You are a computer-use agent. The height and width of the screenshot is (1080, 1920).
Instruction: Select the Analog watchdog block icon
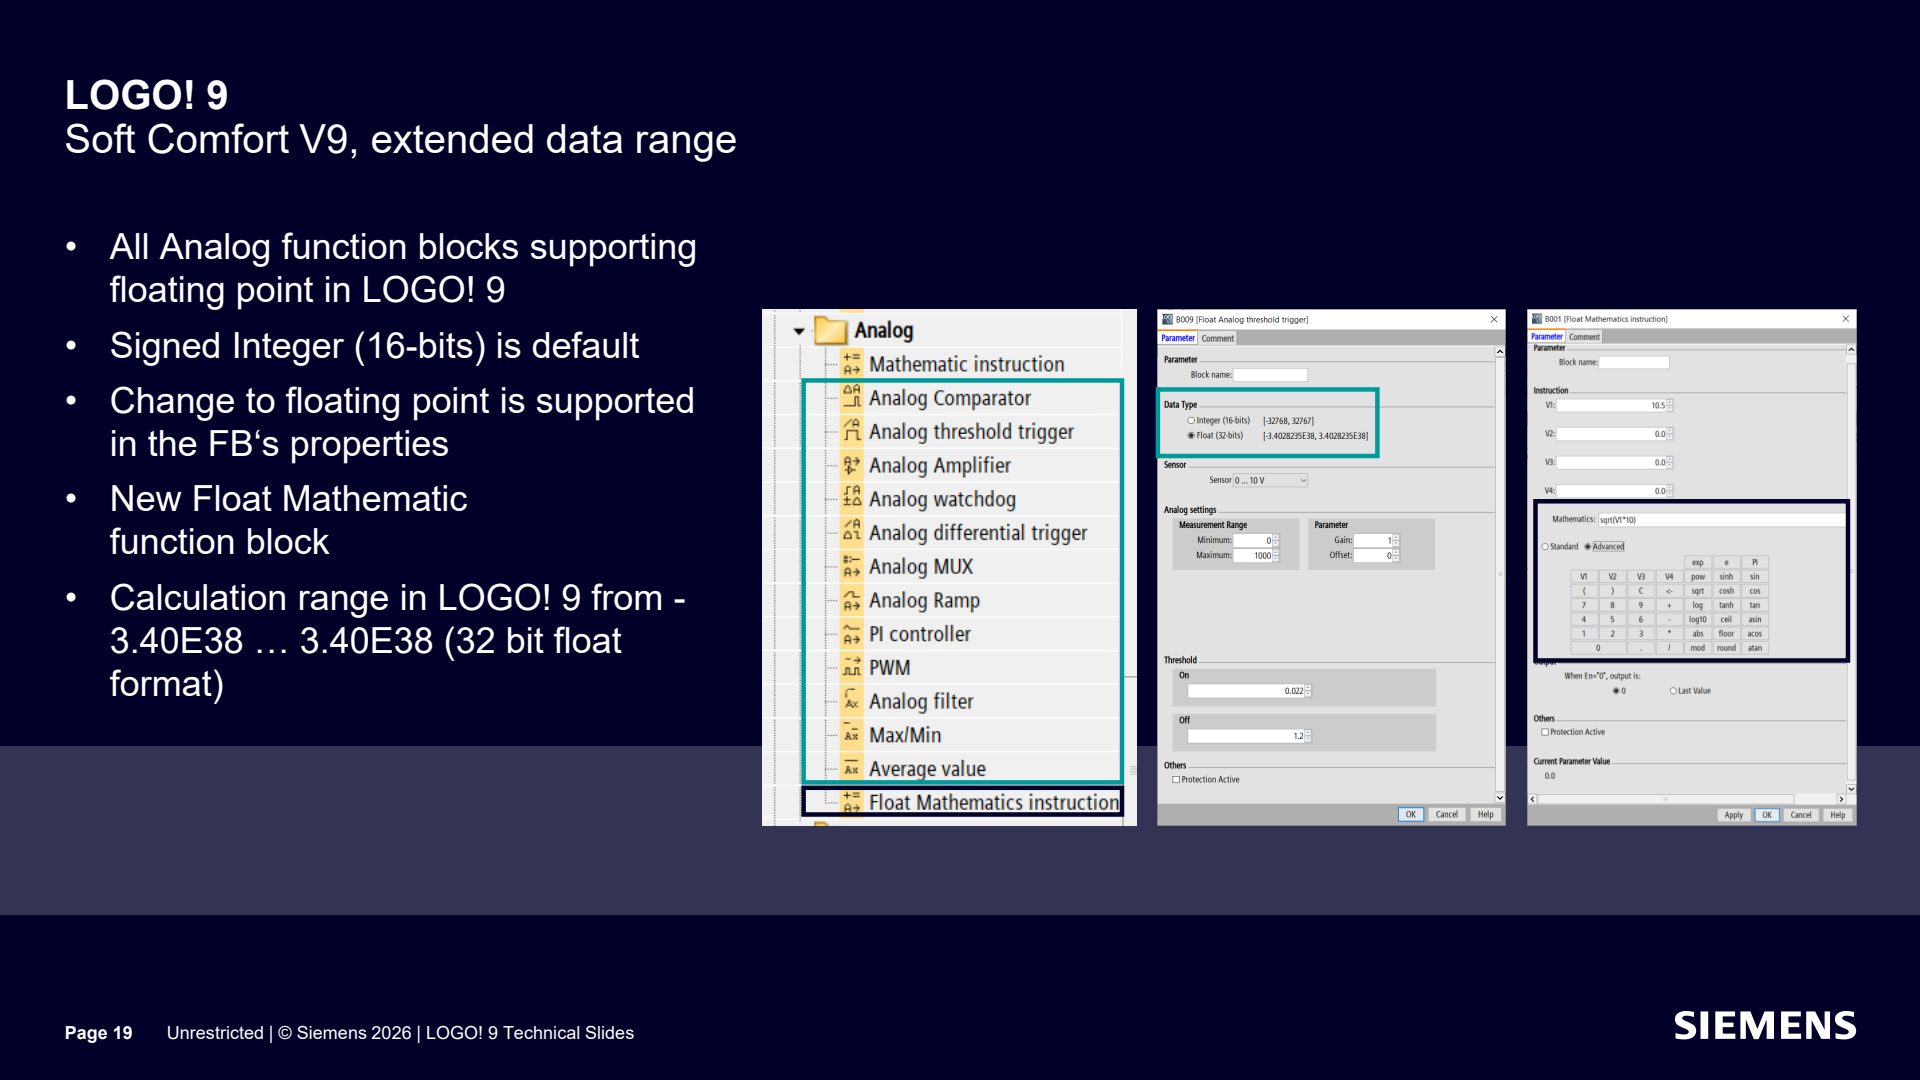tap(851, 499)
